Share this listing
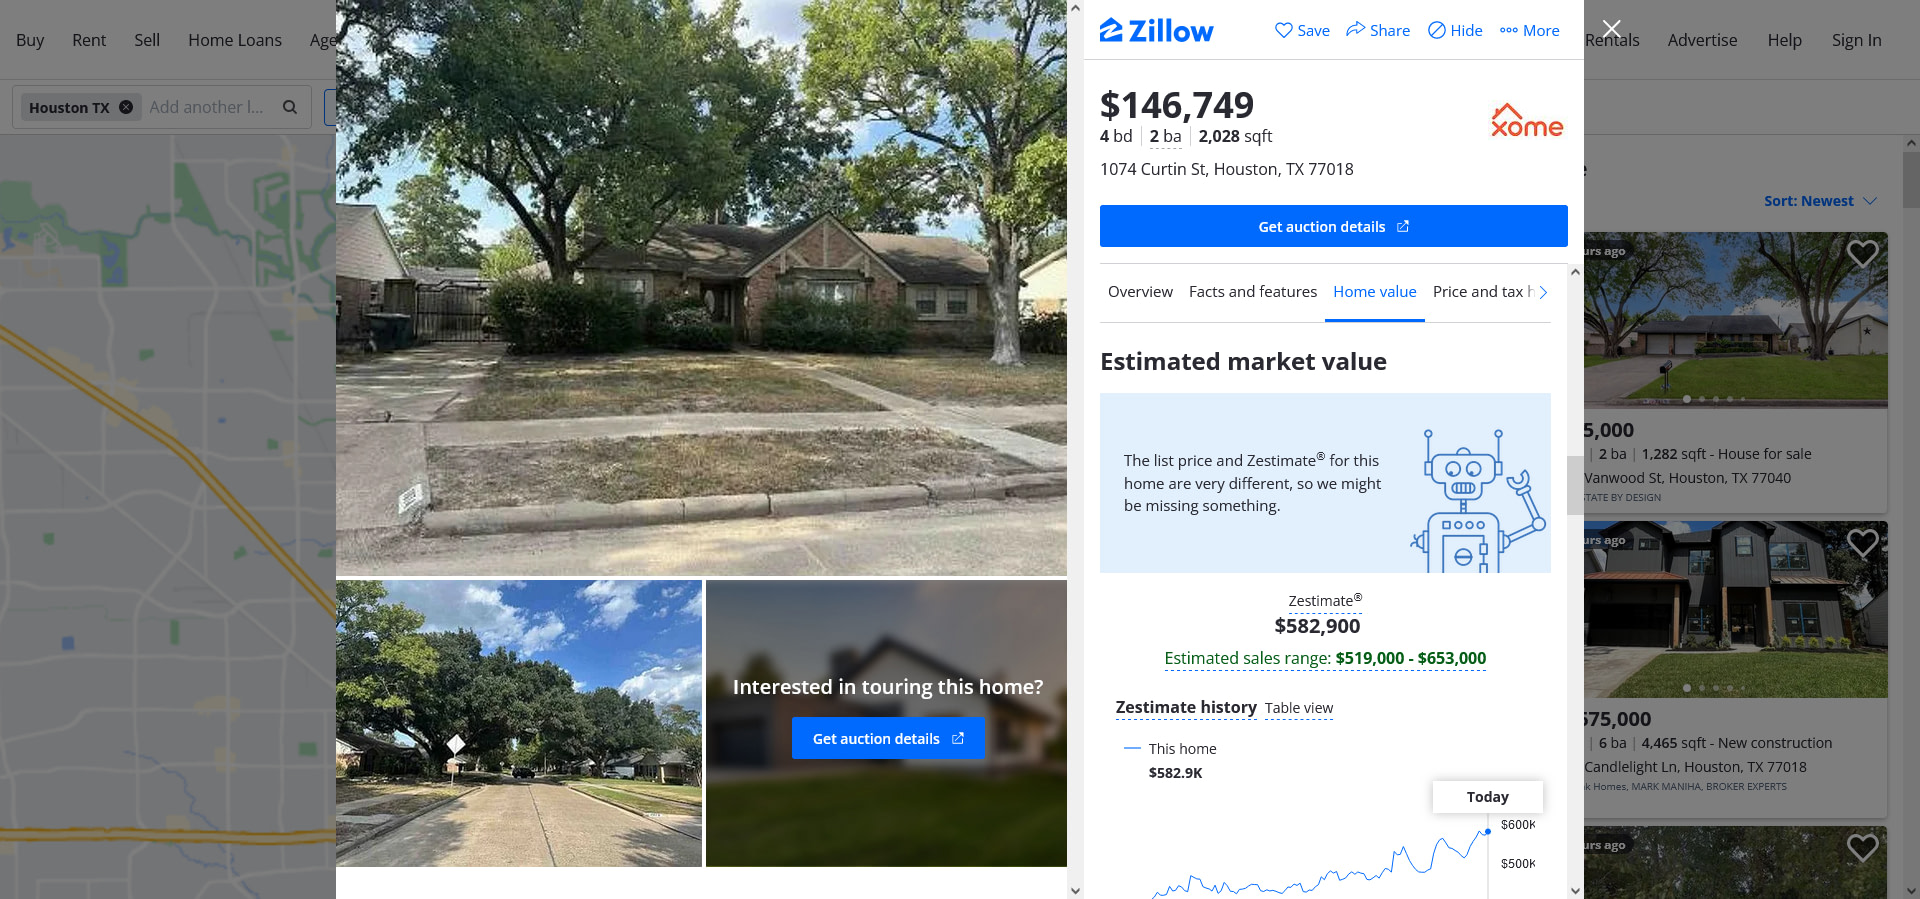 pyautogui.click(x=1378, y=30)
